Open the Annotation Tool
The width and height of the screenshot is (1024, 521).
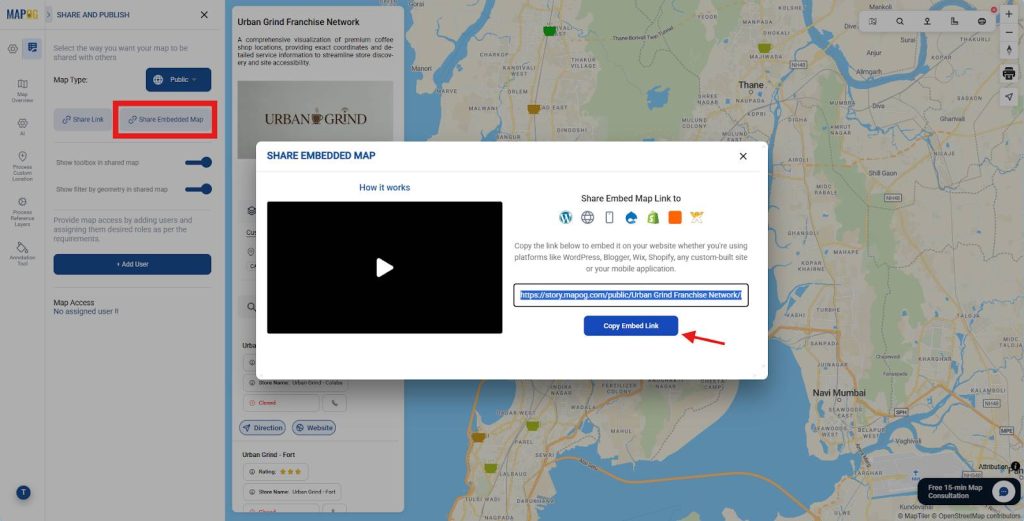click(x=22, y=254)
